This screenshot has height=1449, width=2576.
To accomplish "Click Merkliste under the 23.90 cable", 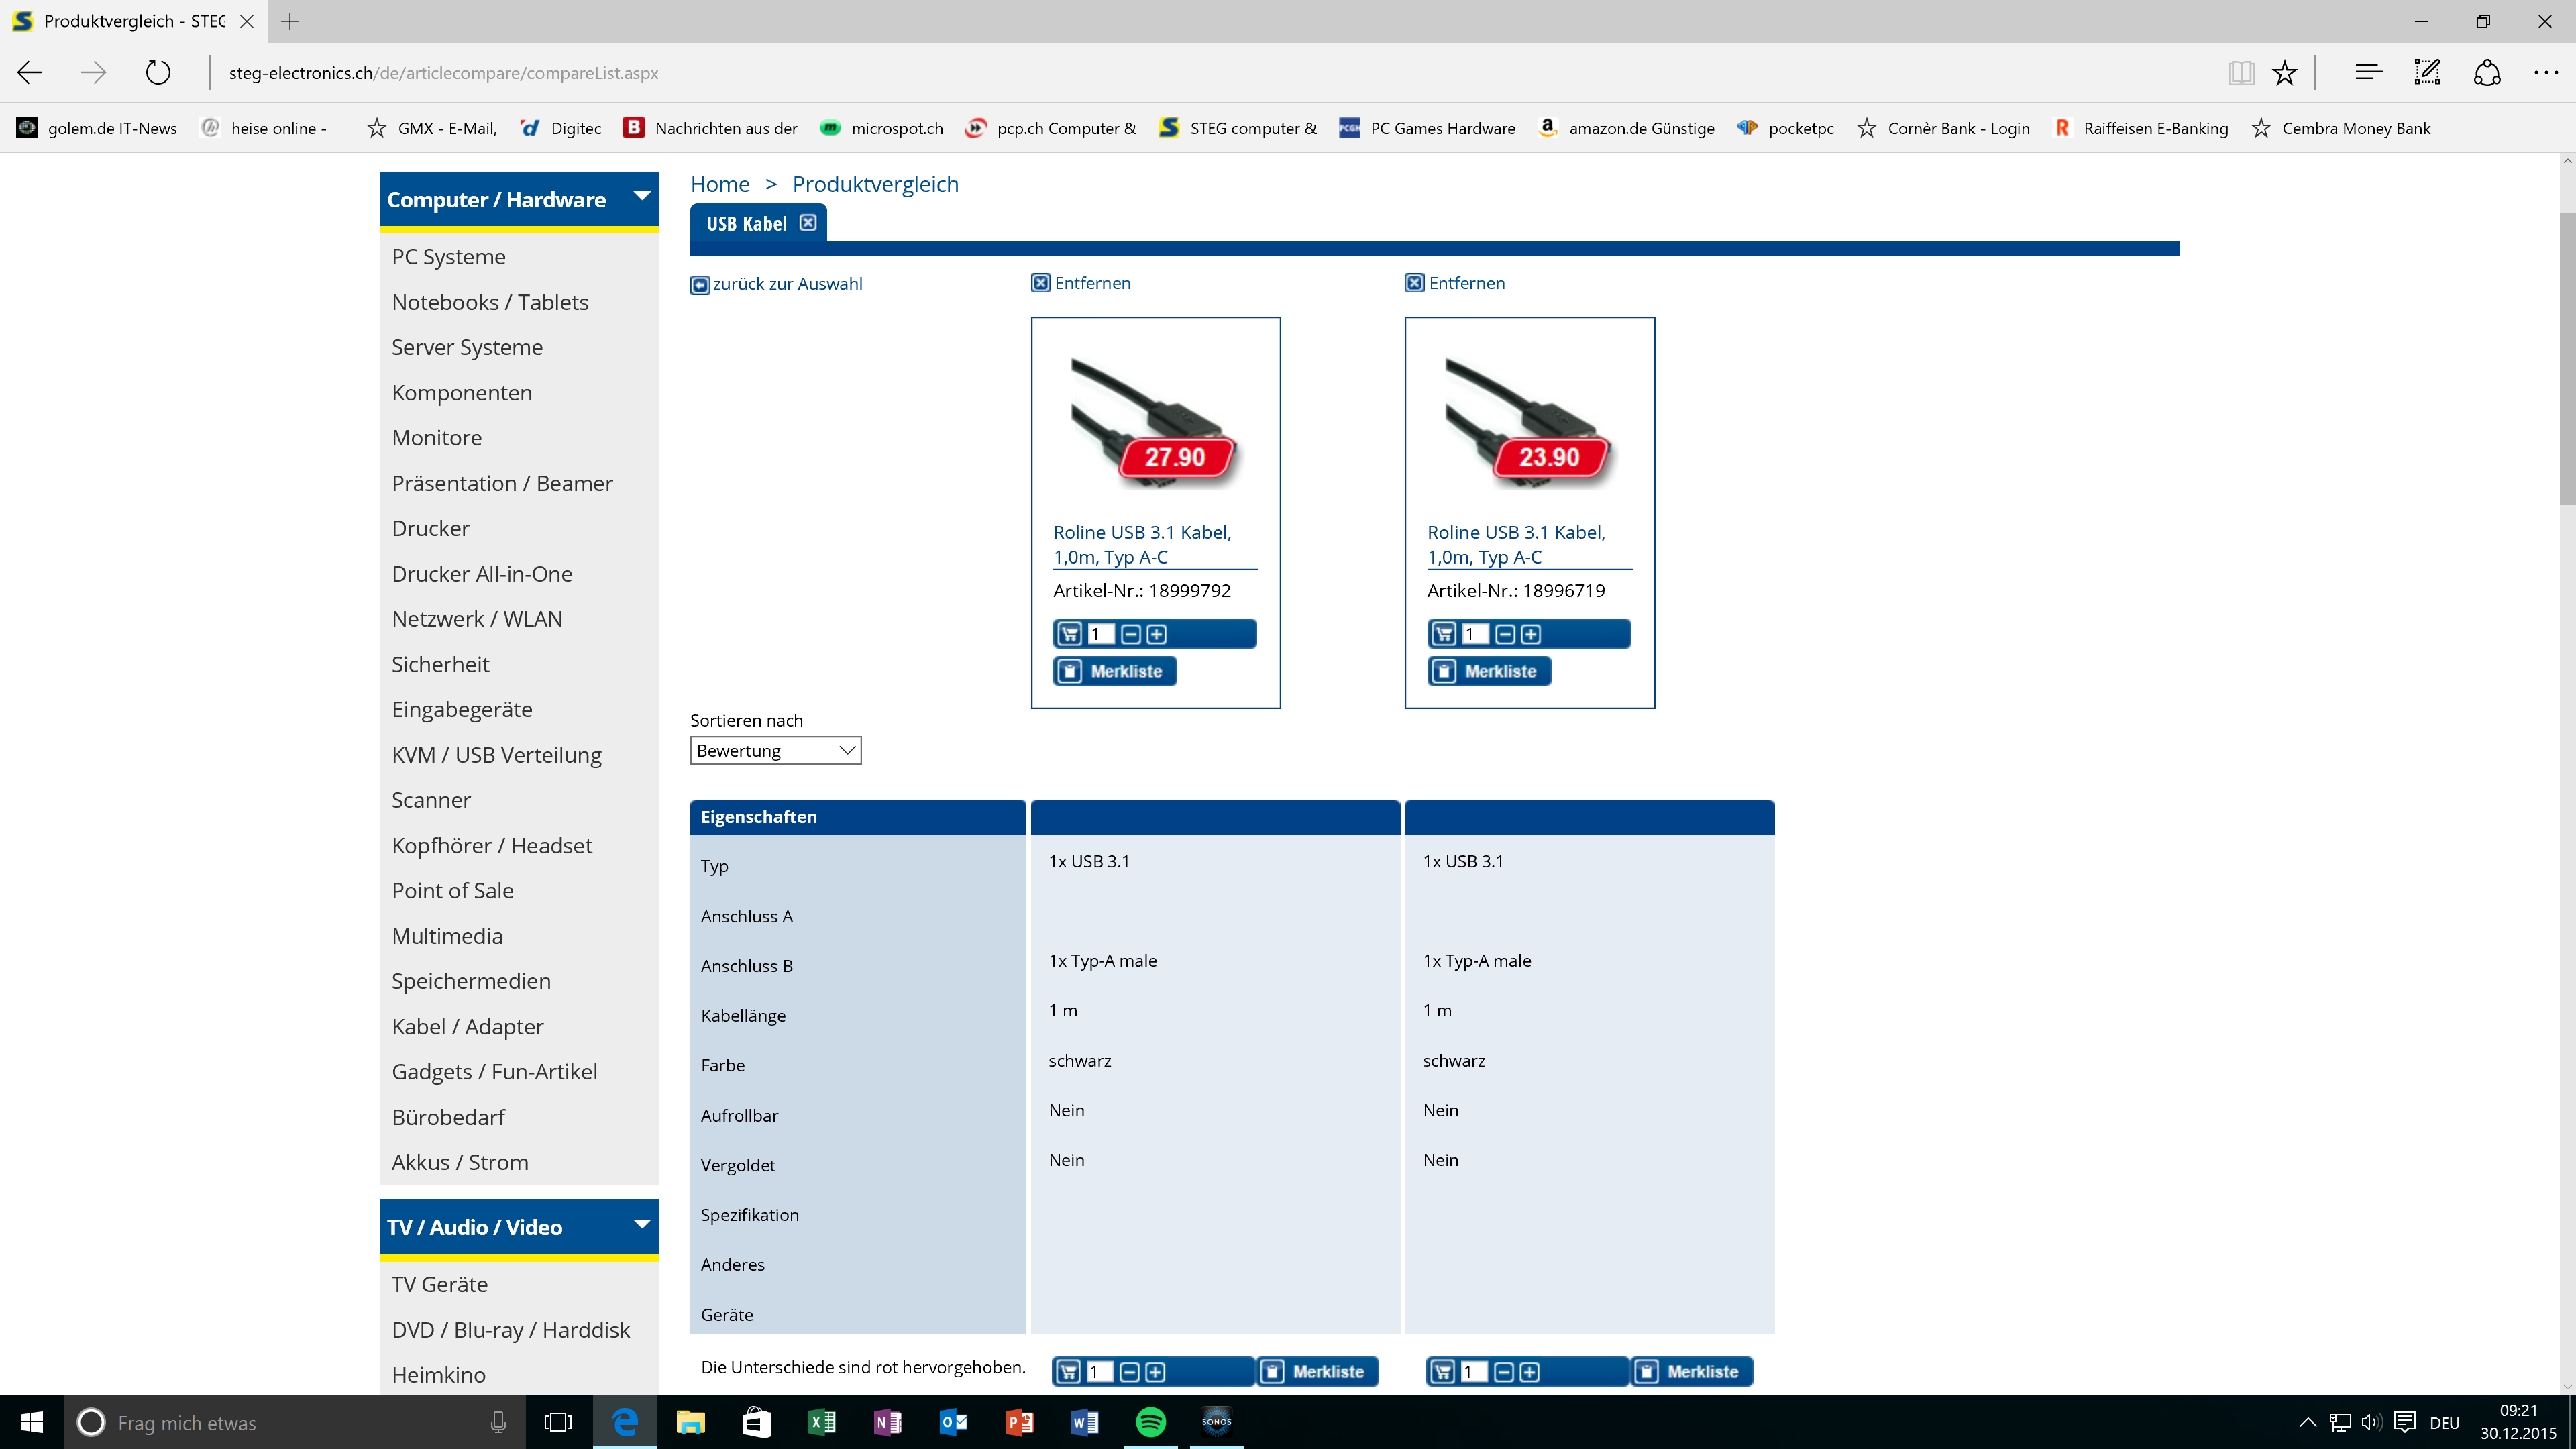I will coord(1489,671).
